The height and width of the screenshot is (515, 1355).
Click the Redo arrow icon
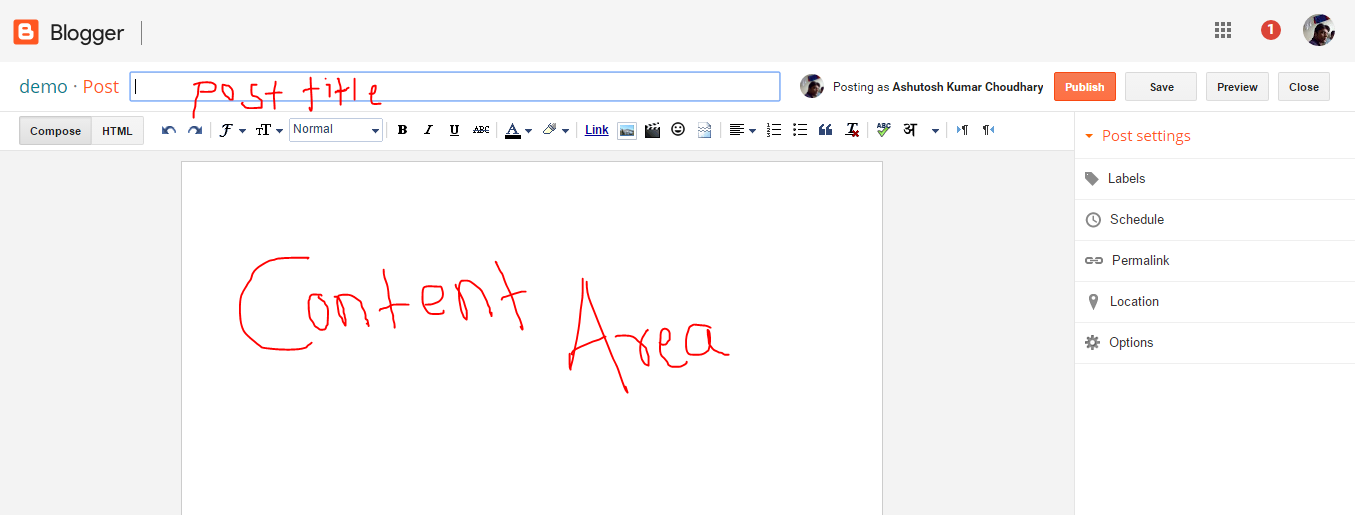tap(195, 130)
